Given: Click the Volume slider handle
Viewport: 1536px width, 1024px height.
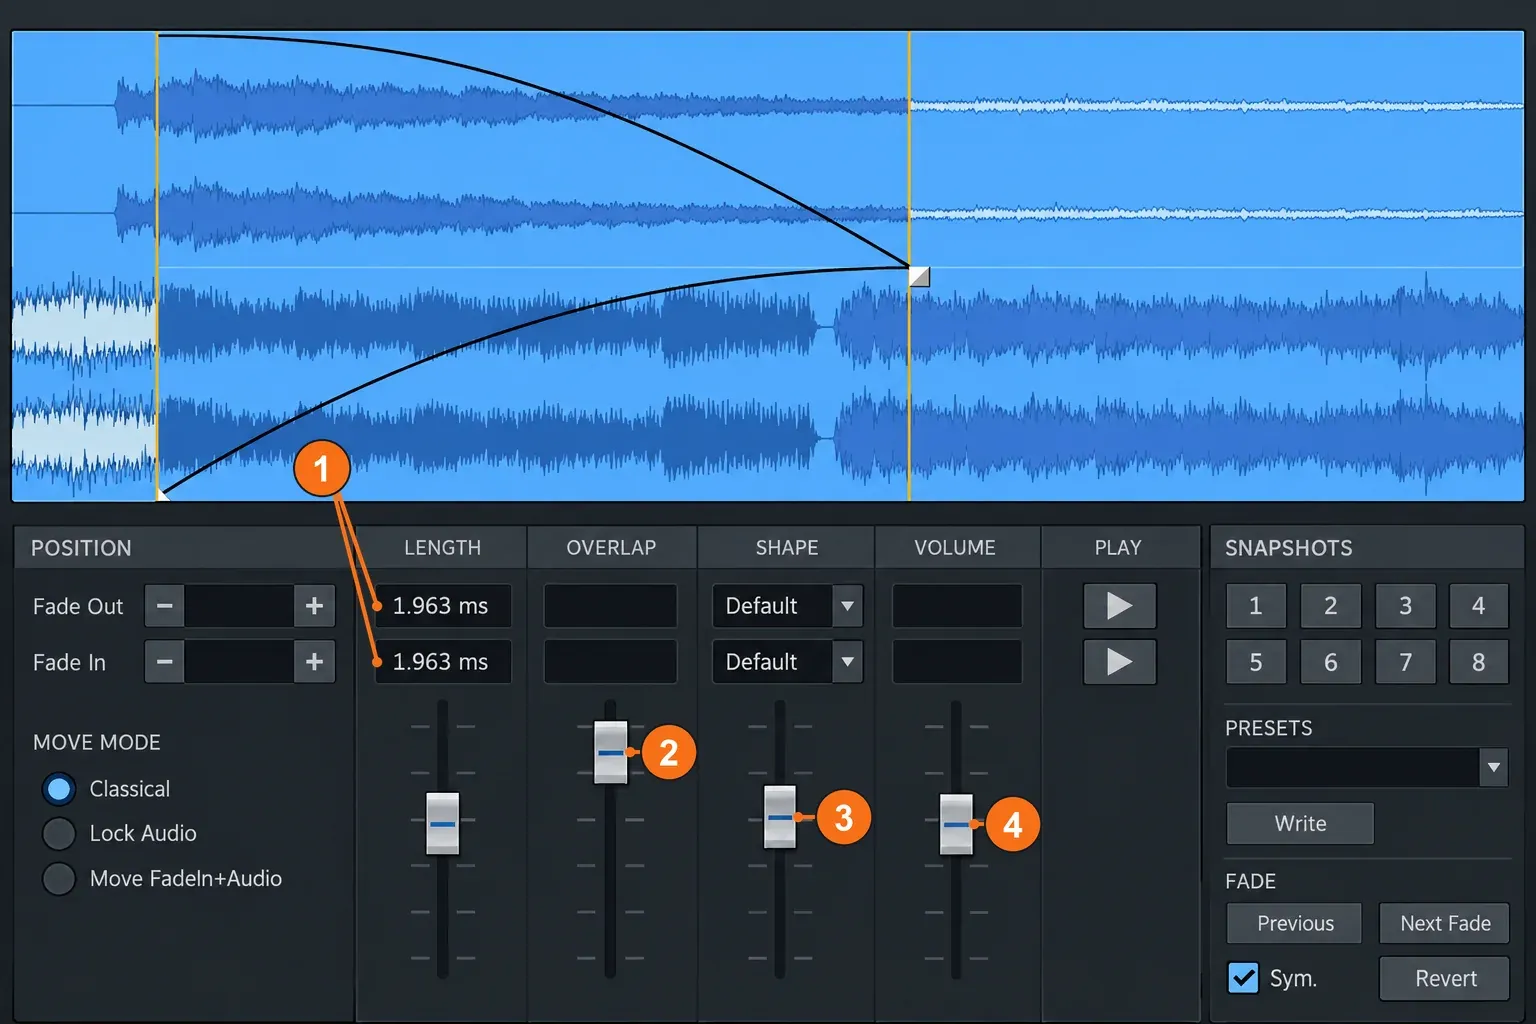Looking at the screenshot, I should click(x=956, y=824).
